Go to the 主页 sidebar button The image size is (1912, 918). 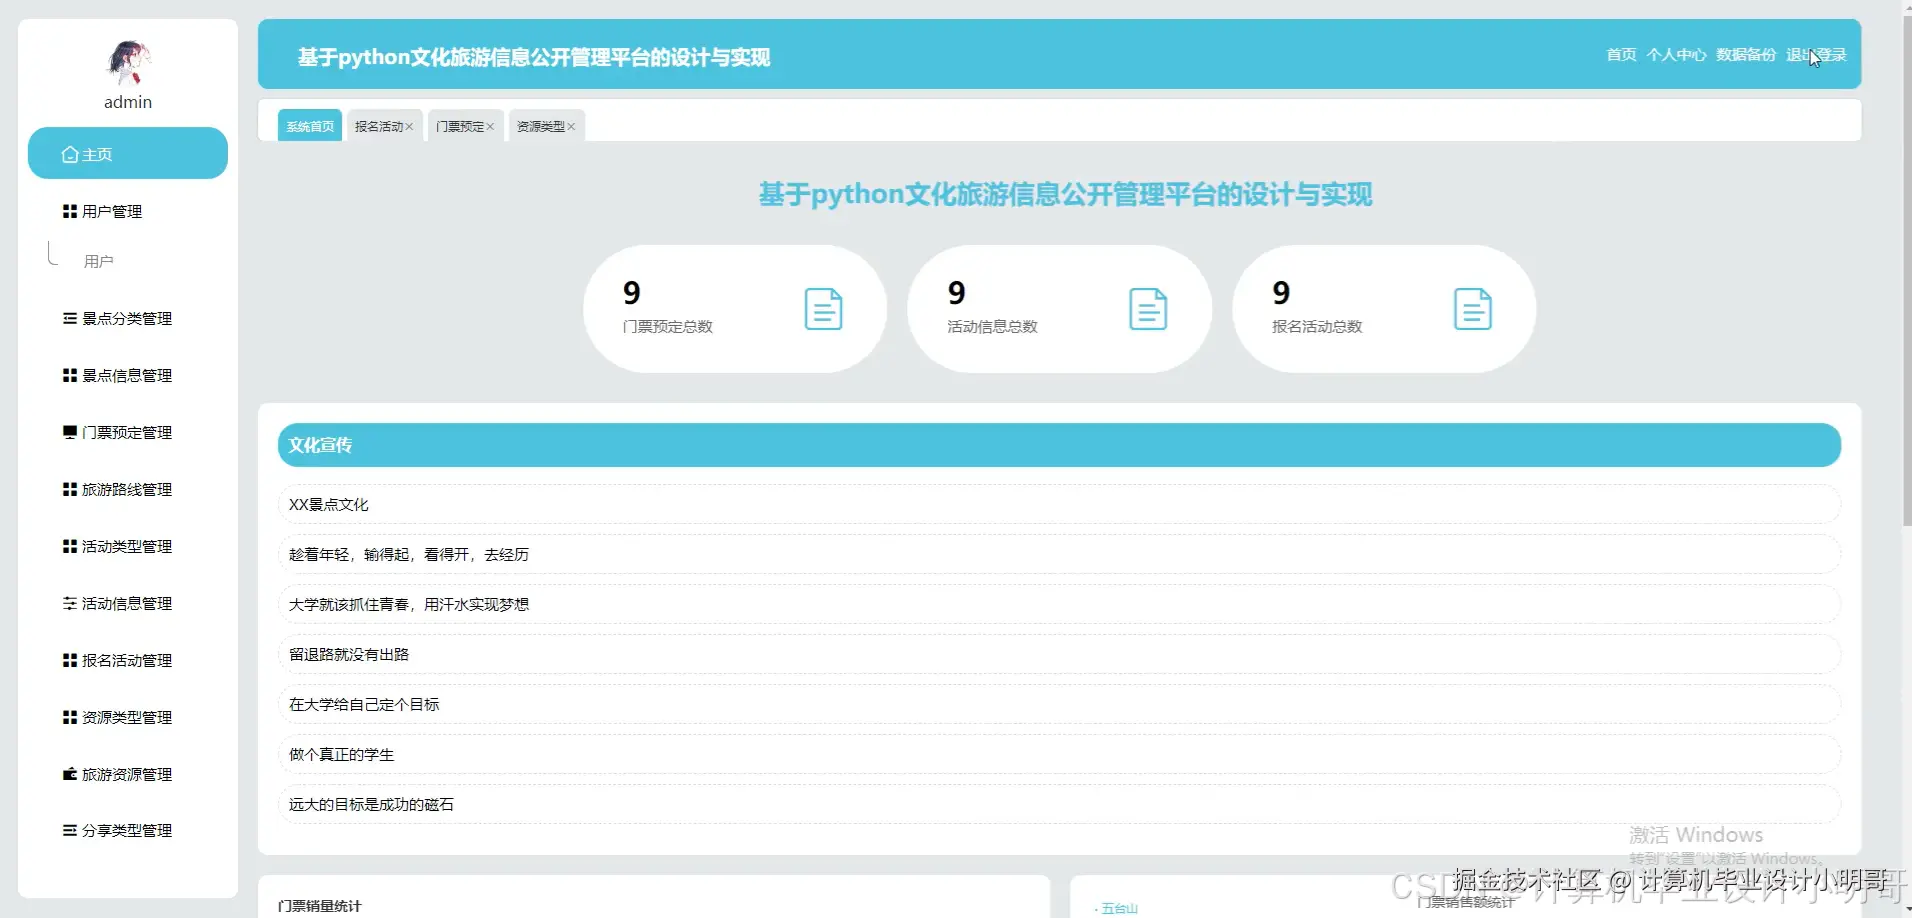pyautogui.click(x=128, y=153)
